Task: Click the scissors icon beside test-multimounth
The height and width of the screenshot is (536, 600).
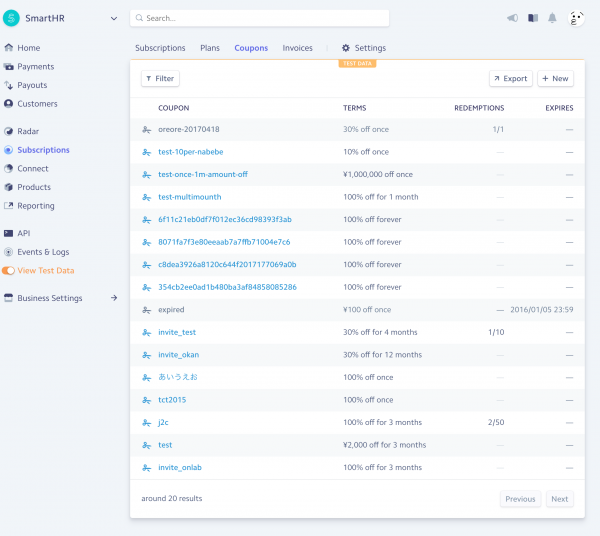Action: pos(147,197)
